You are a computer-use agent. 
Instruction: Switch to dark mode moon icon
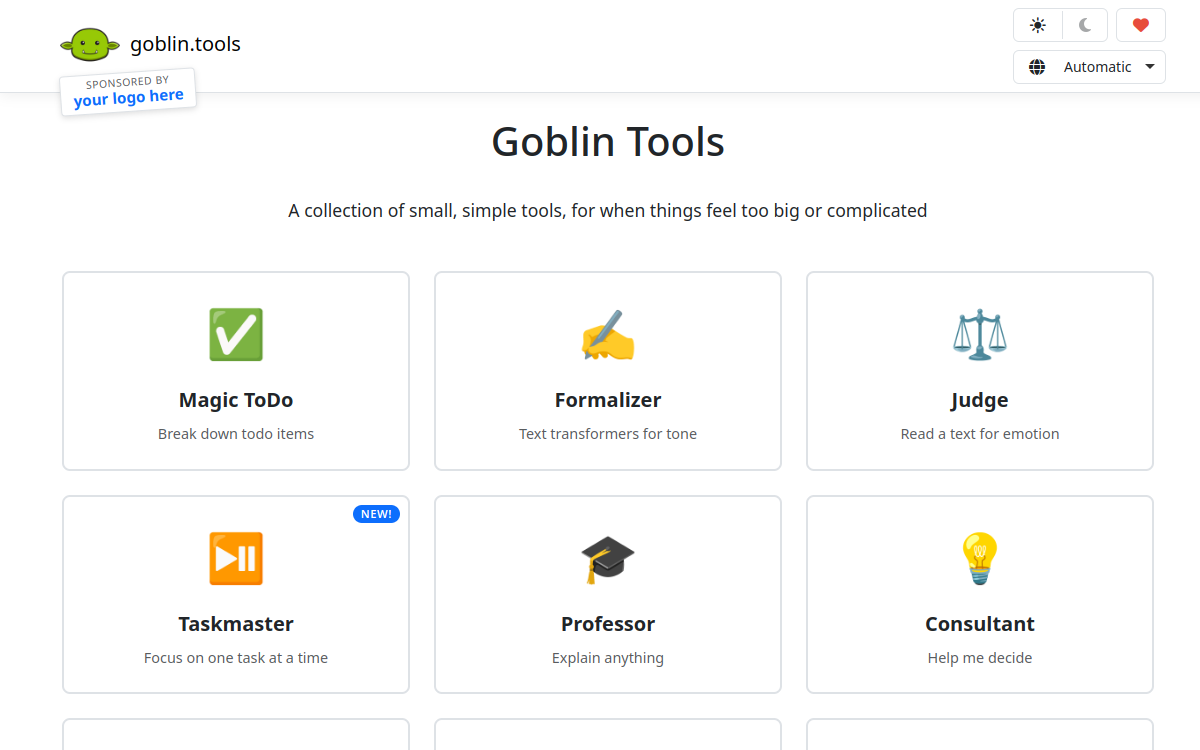1085,26
